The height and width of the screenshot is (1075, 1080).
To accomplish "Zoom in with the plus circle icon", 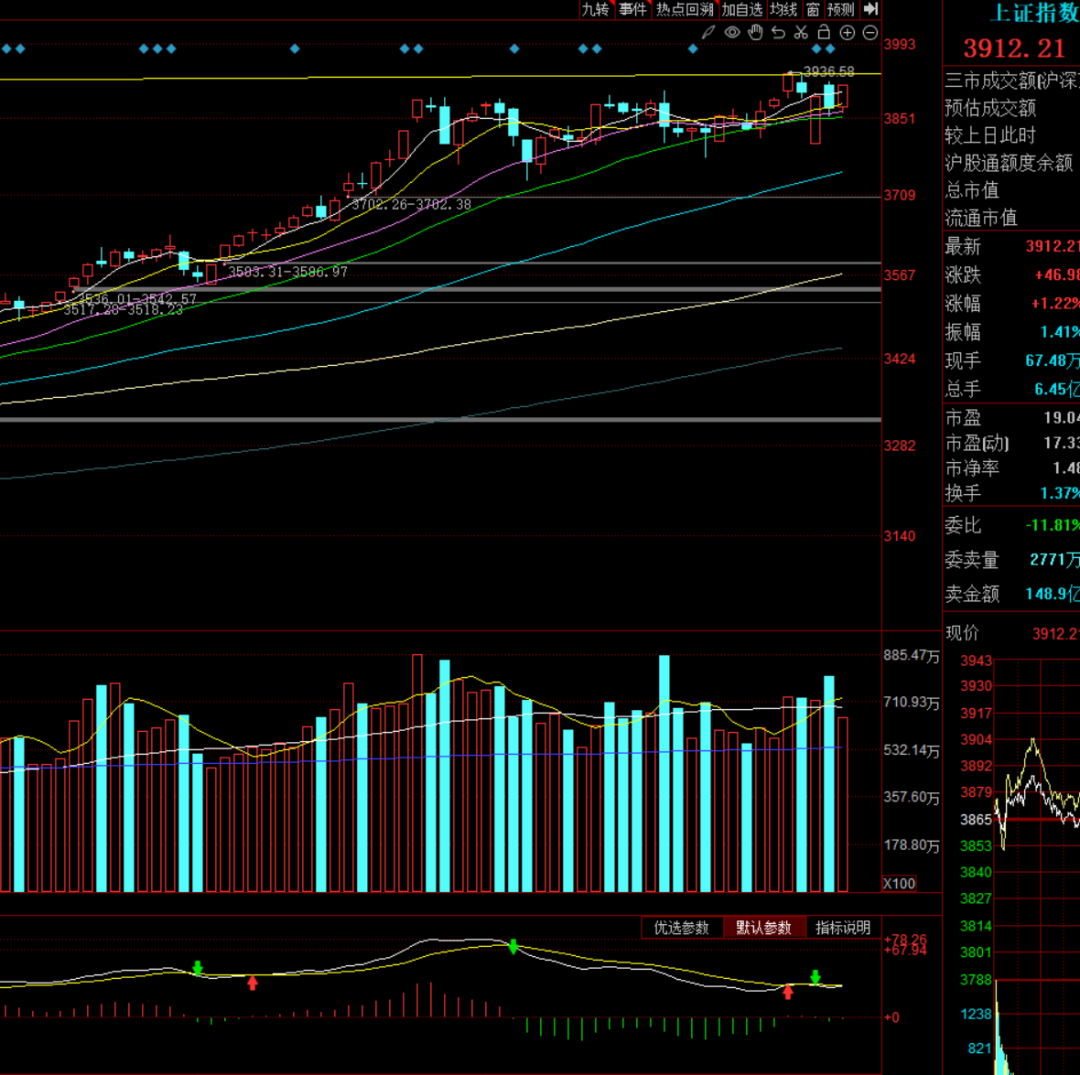I will (847, 33).
